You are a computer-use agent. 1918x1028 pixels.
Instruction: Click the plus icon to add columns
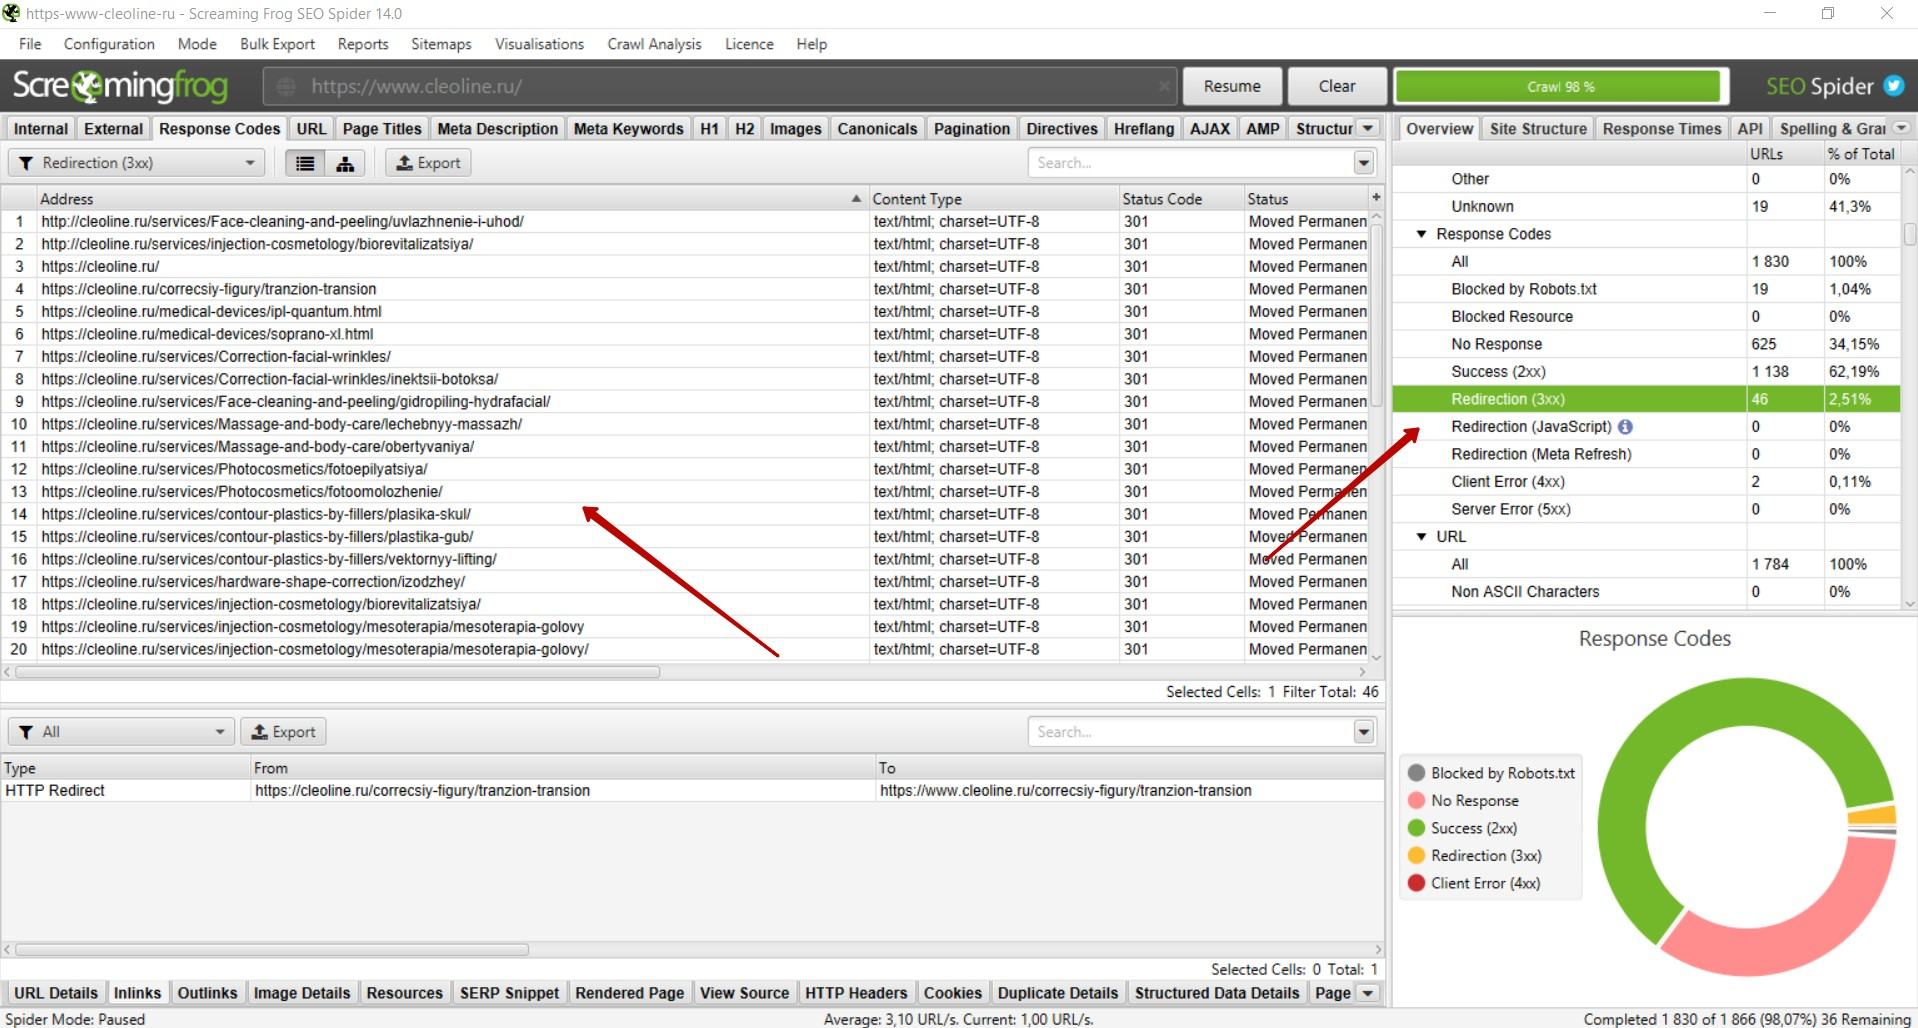(x=1376, y=198)
